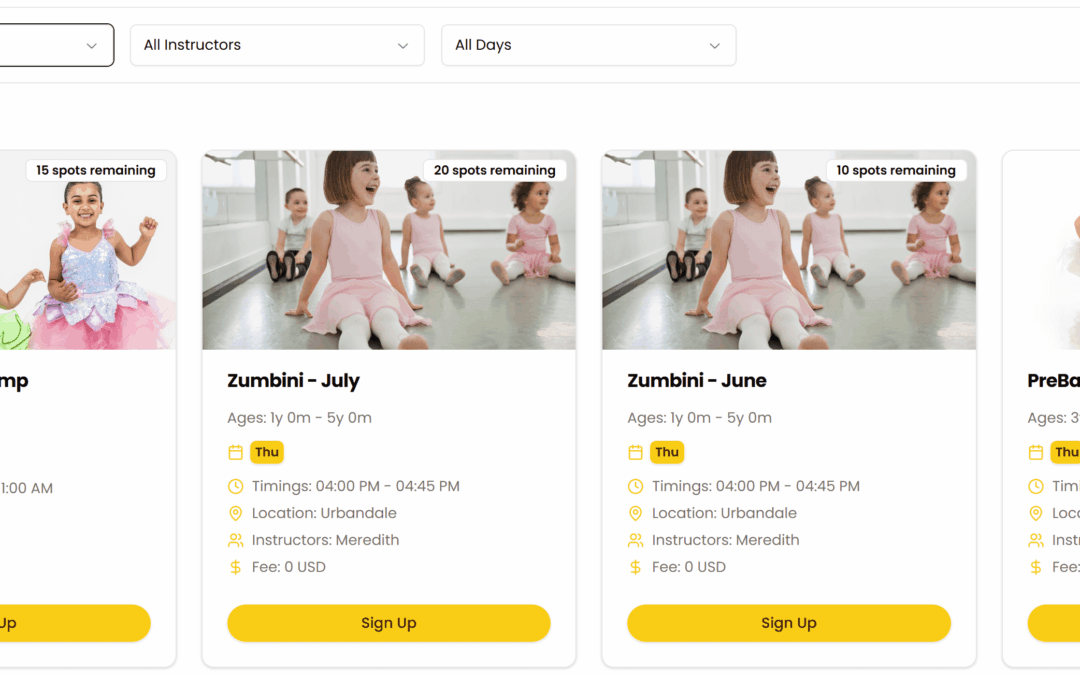The height and width of the screenshot is (675, 1080).
Task: Click location pin icon on Zumbini - June card
Action: 636,514
